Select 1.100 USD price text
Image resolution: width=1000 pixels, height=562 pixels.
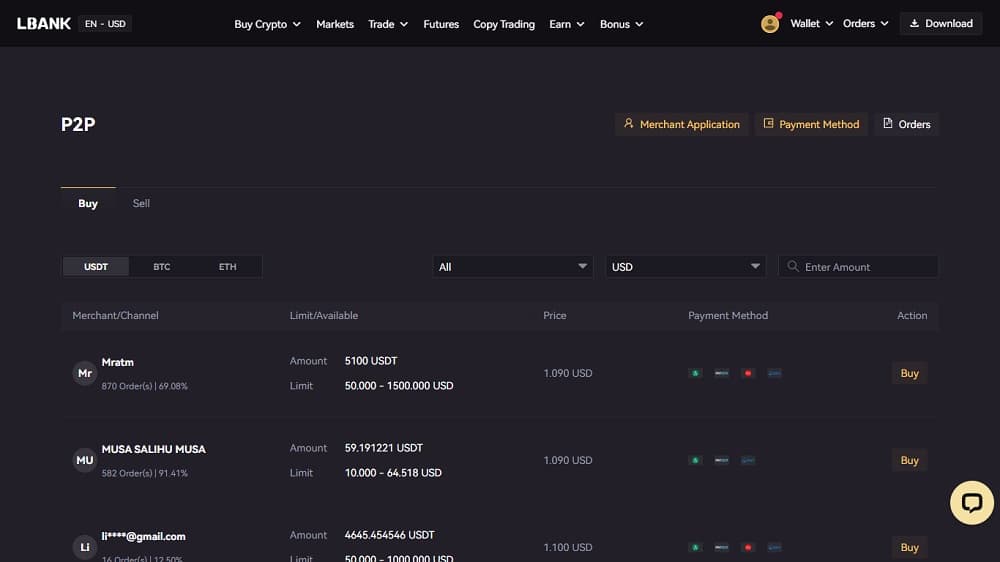click(568, 547)
